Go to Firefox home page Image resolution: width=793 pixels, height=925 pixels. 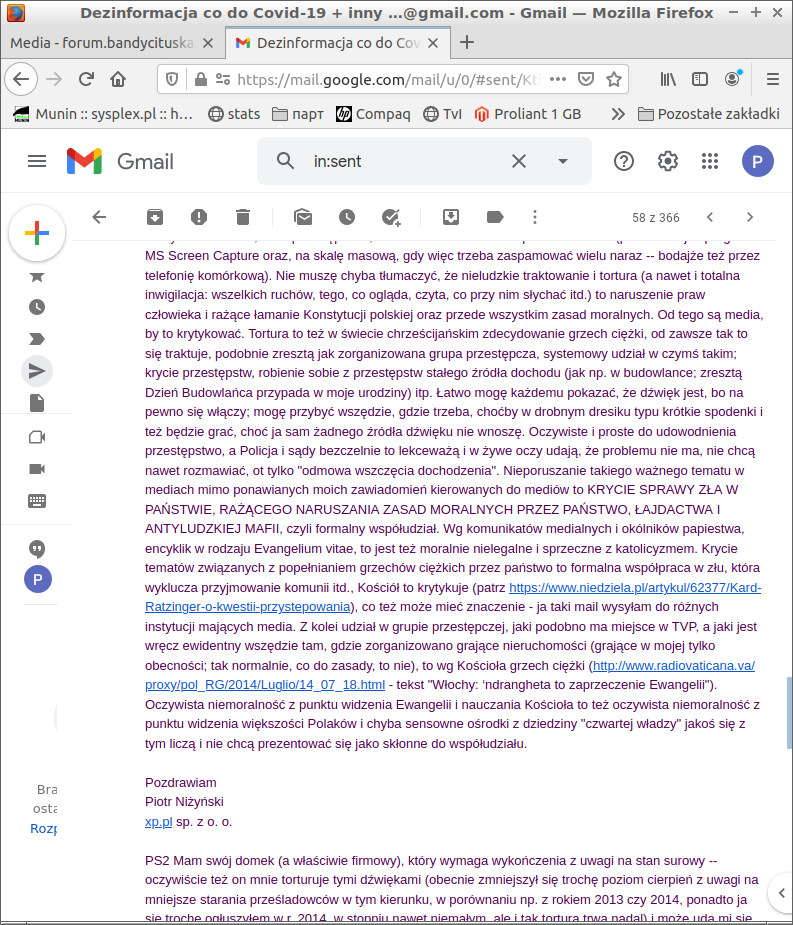coord(118,78)
